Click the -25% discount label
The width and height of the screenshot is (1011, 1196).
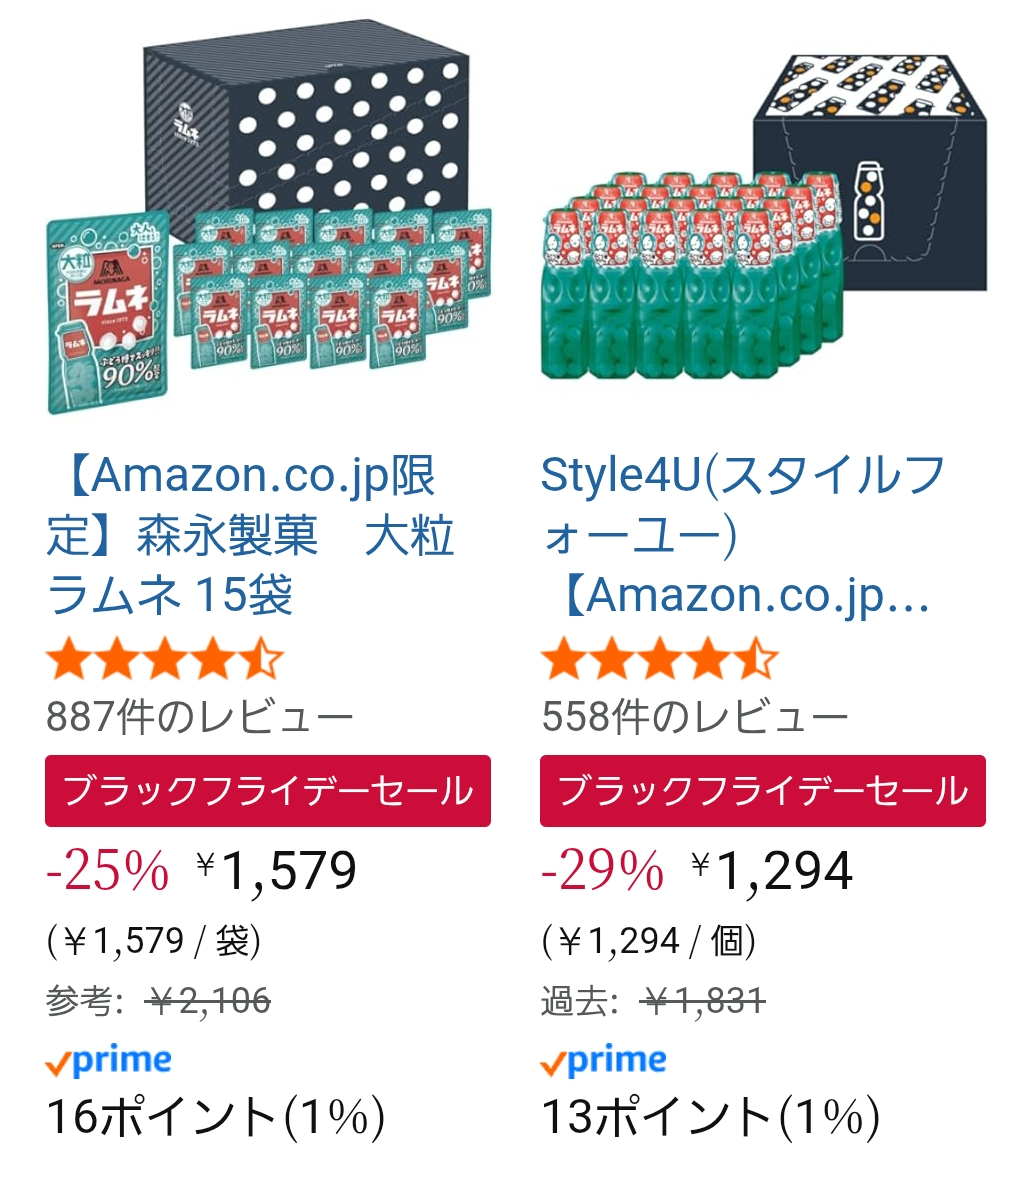click(x=108, y=871)
